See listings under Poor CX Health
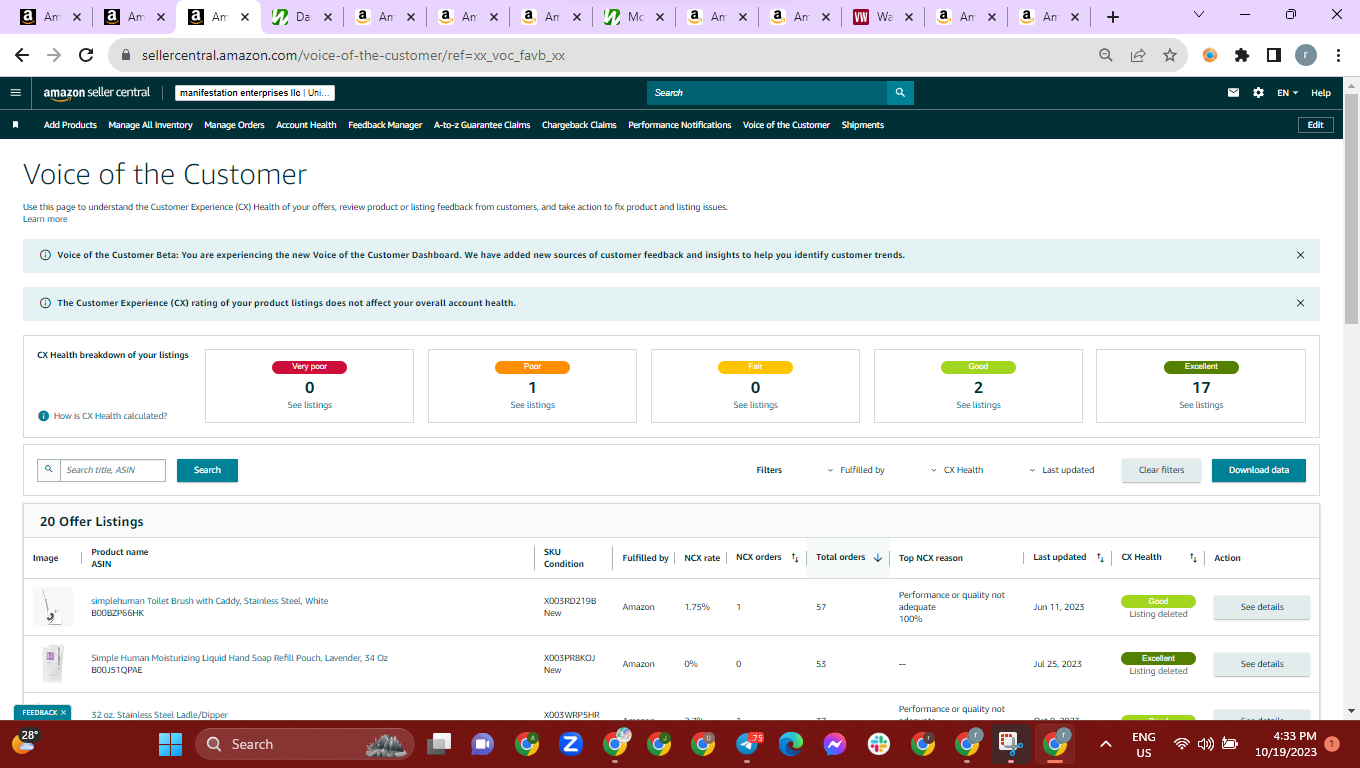This screenshot has width=1360, height=768. [532, 405]
